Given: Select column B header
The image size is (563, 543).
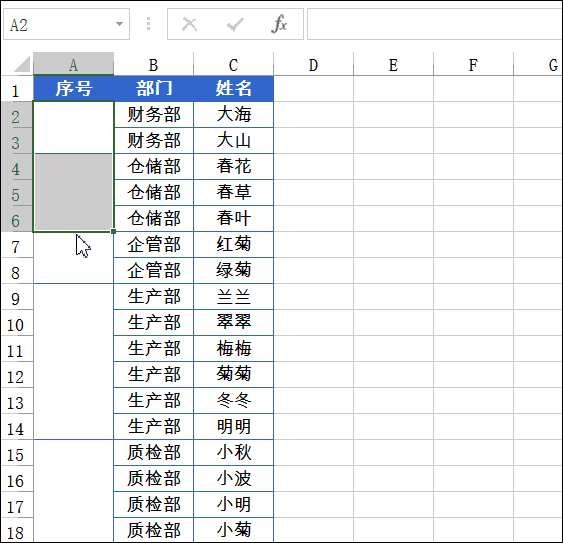Looking at the screenshot, I should (154, 64).
